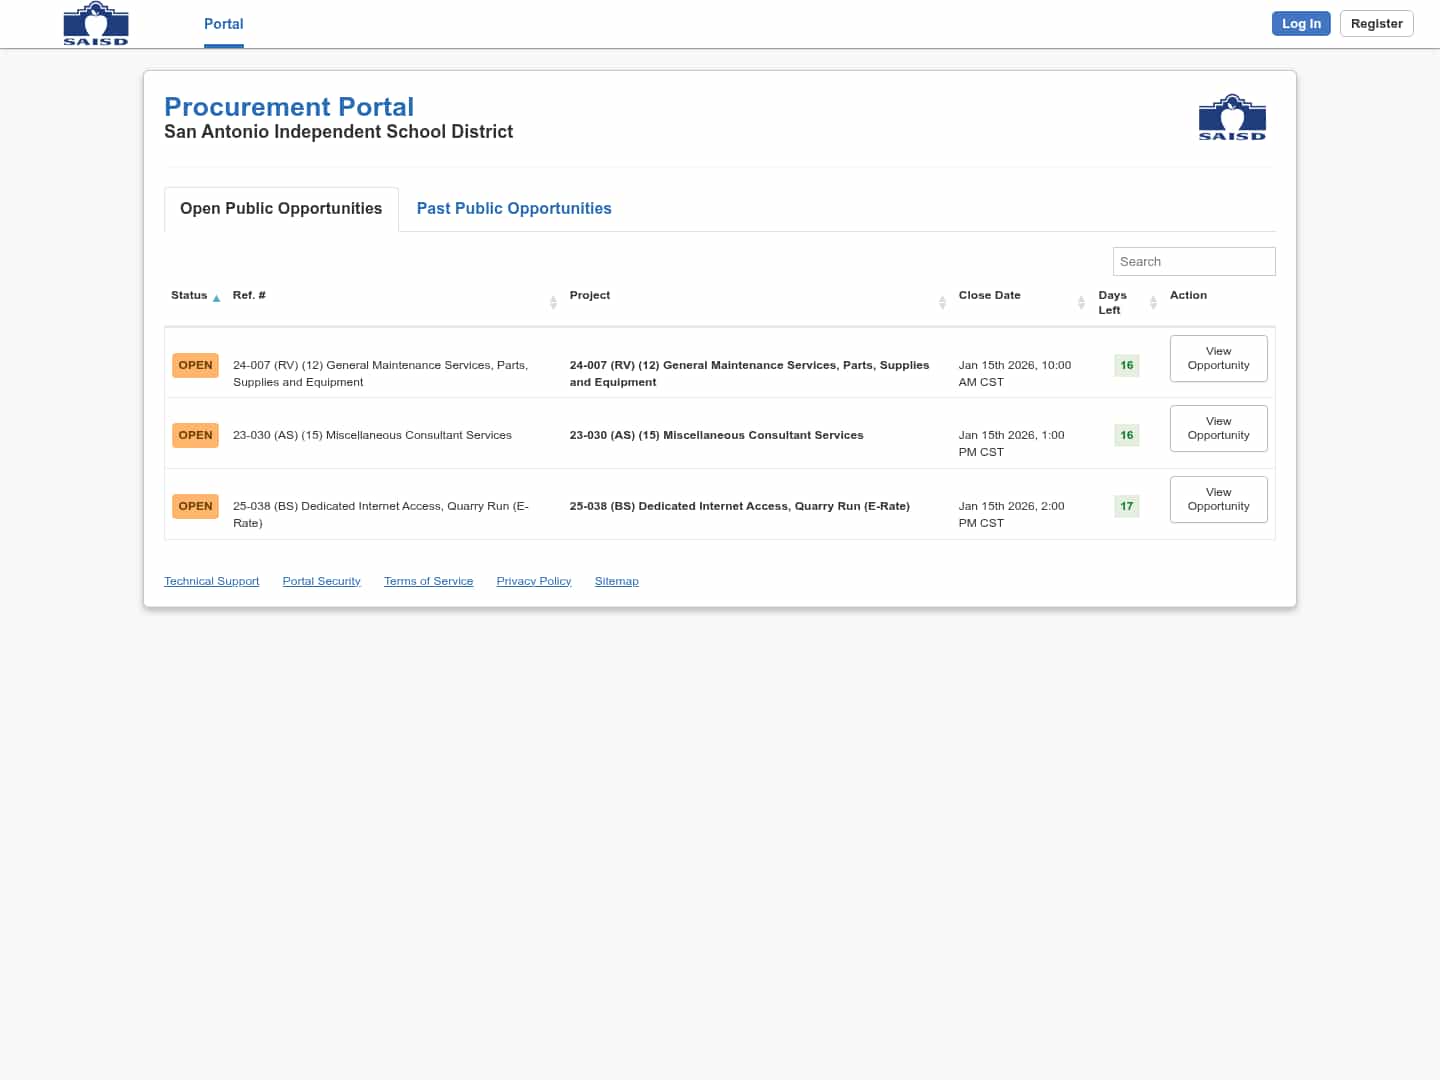
Task: View Opportunity for Dedicated Internet Access
Action: click(1218, 499)
